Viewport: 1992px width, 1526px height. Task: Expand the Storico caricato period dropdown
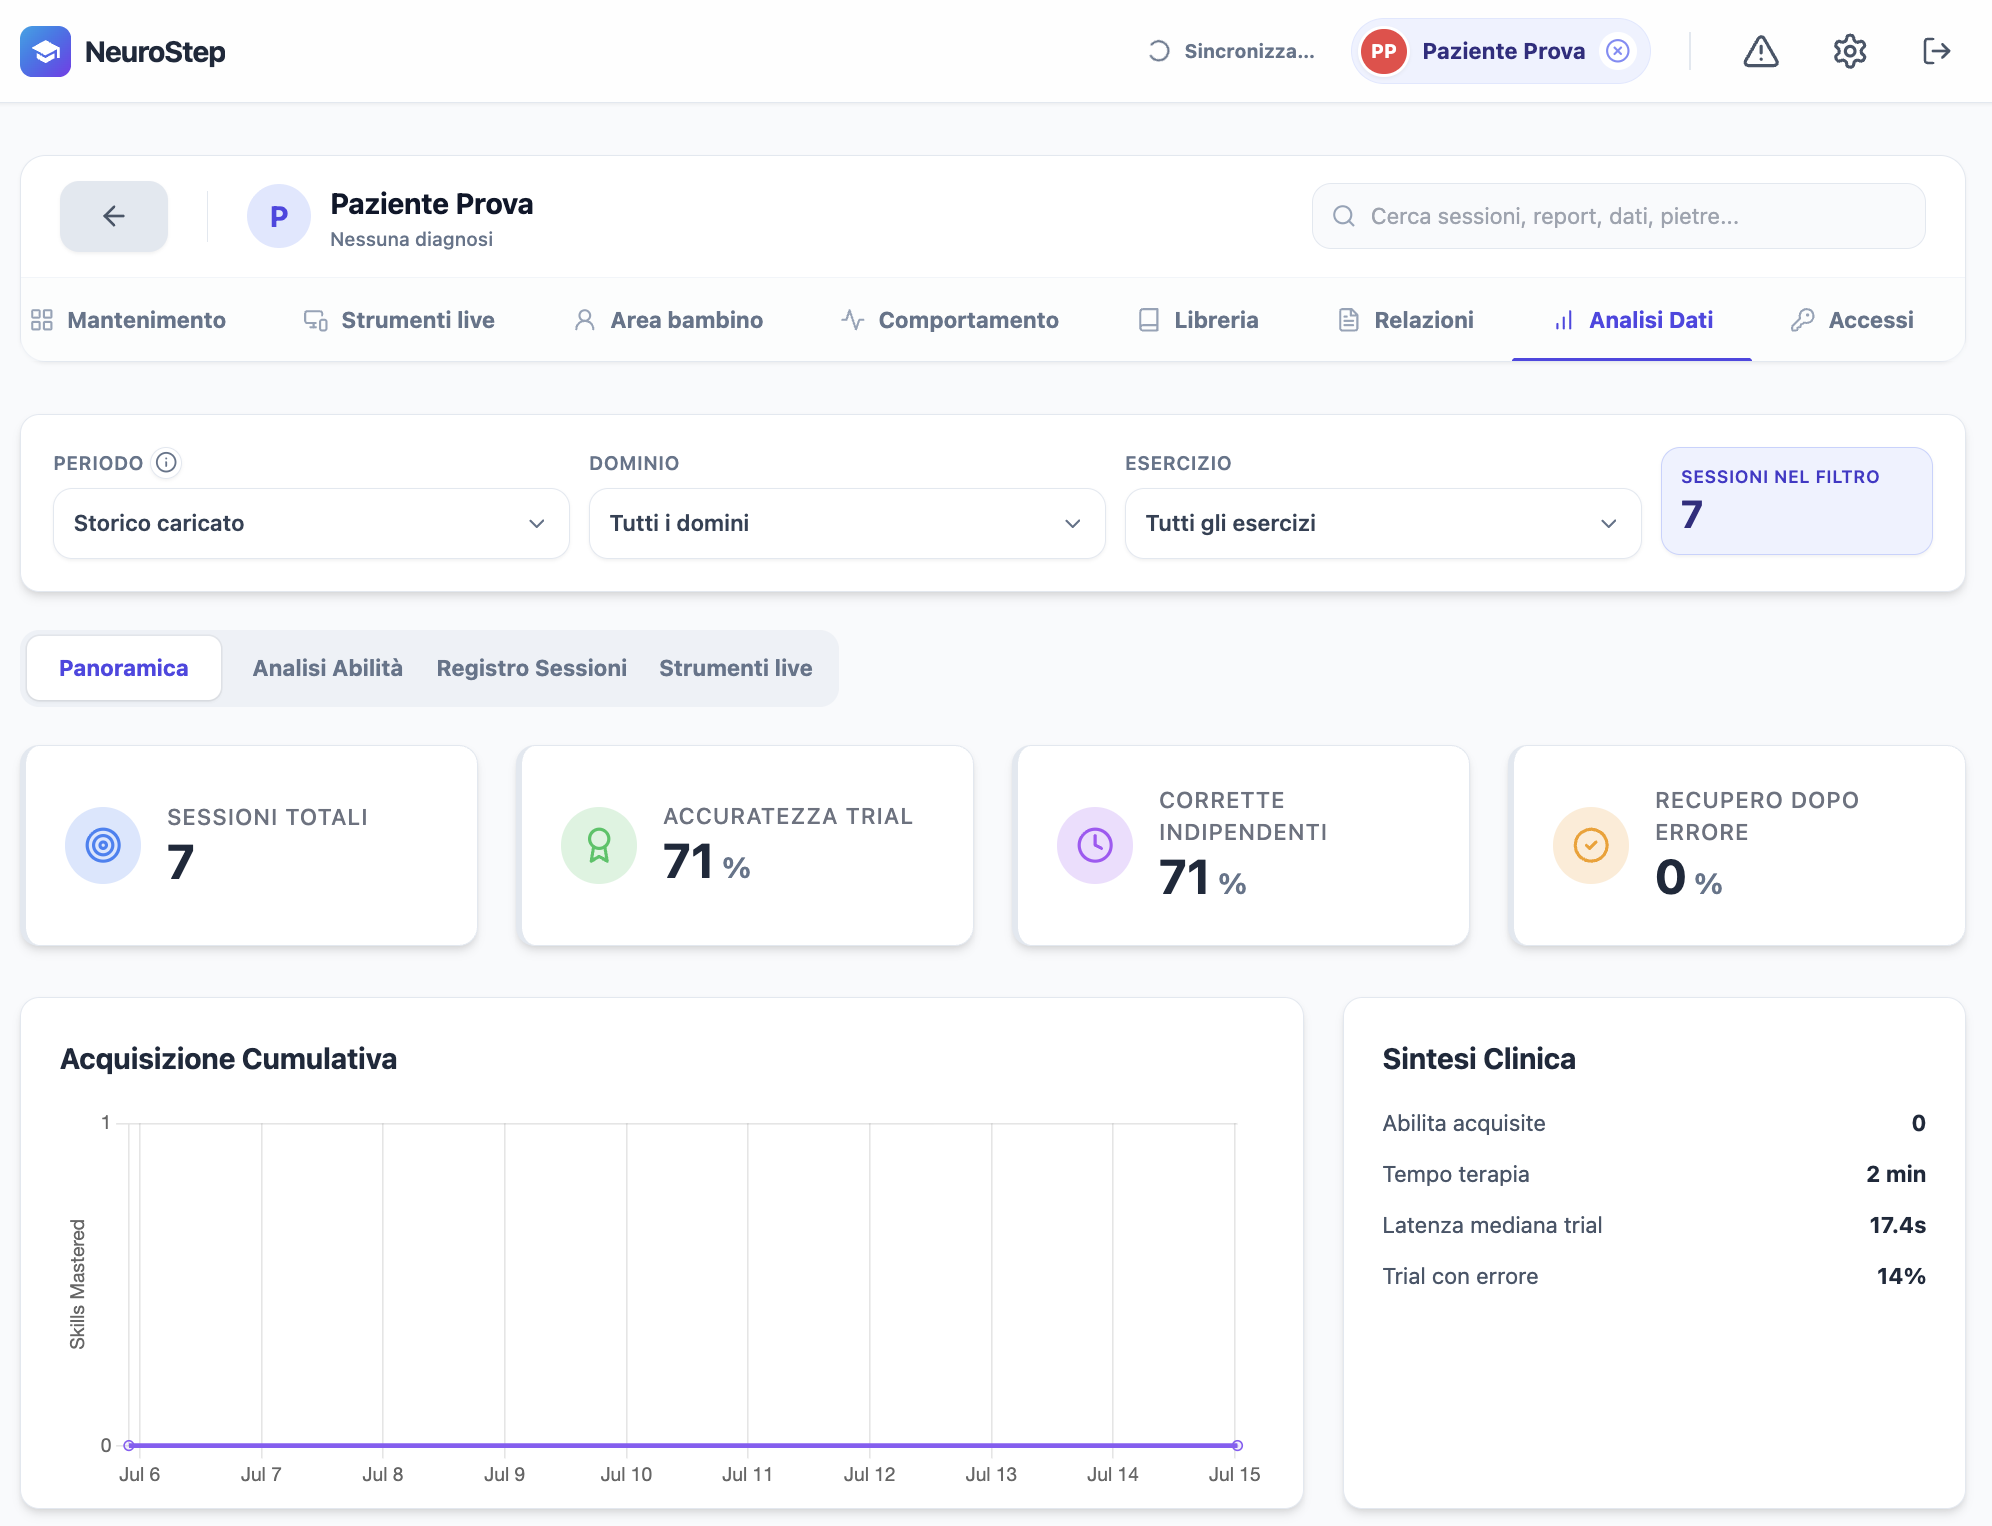click(x=311, y=523)
